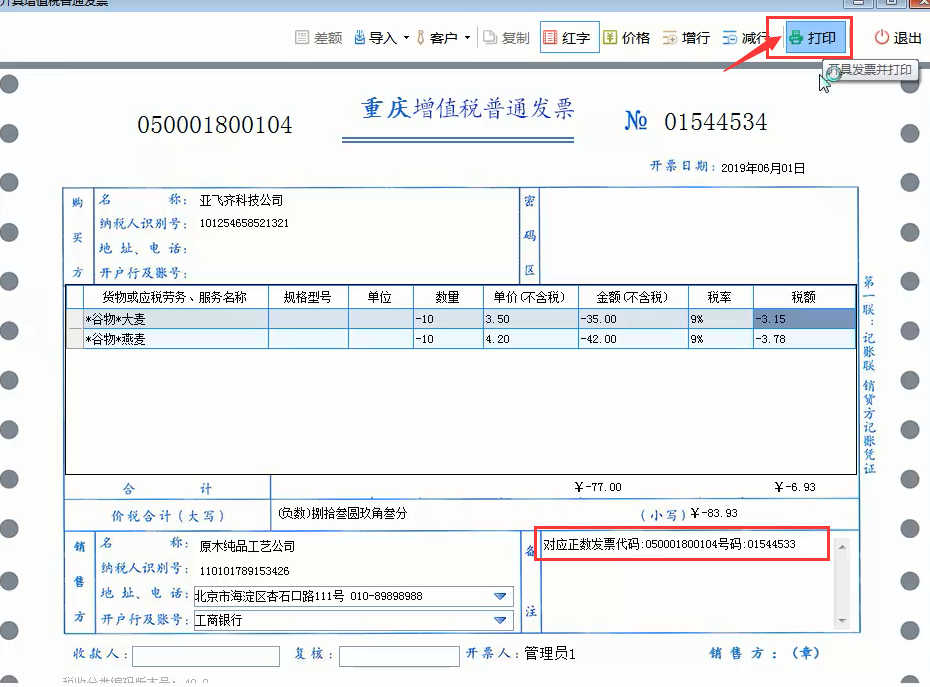
Task: Click the 单价(不含税) column header
Action: pos(531,297)
